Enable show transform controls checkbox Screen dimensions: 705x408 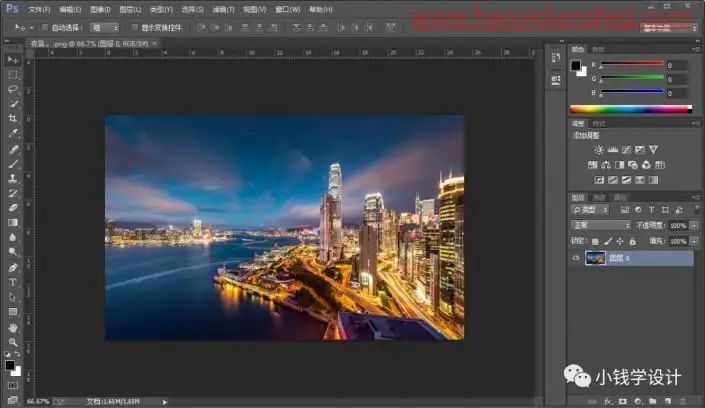pyautogui.click(x=134, y=27)
